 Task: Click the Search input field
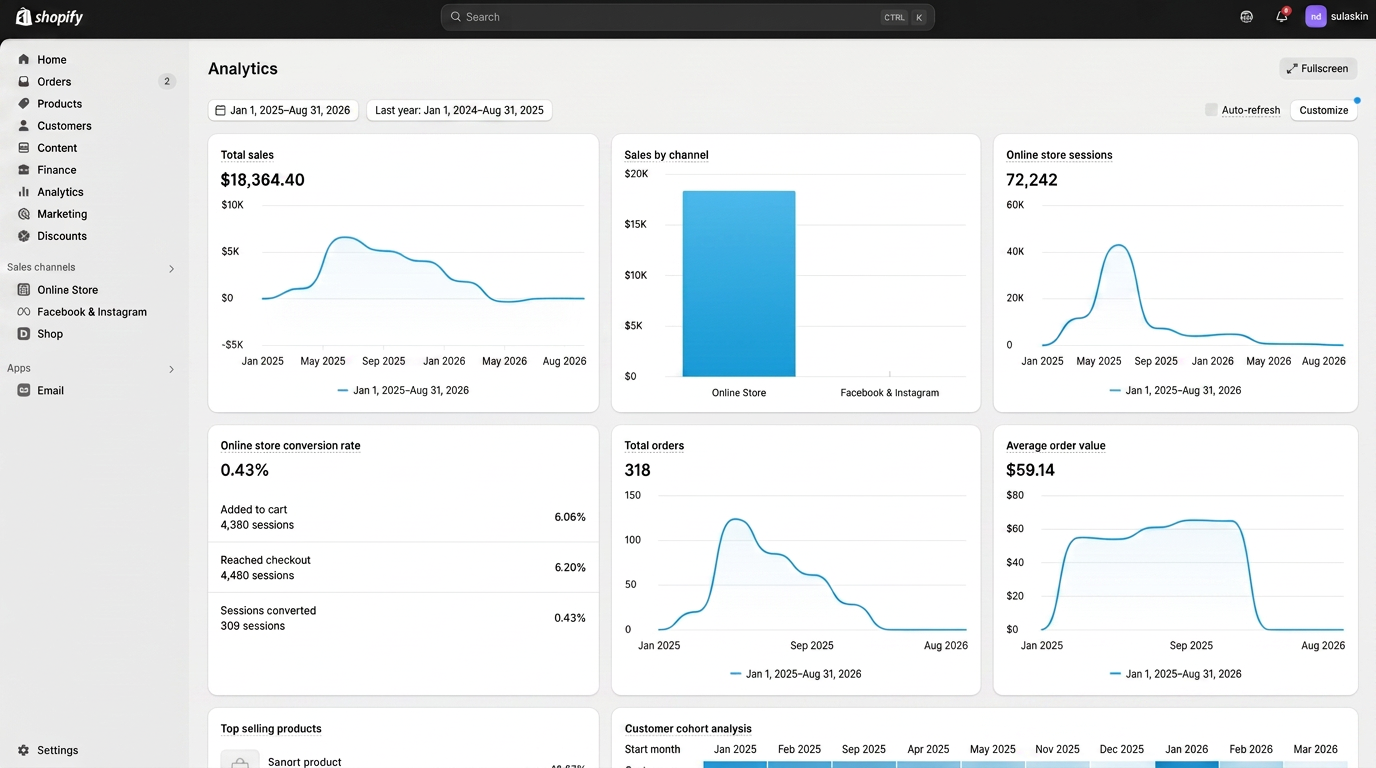point(688,17)
